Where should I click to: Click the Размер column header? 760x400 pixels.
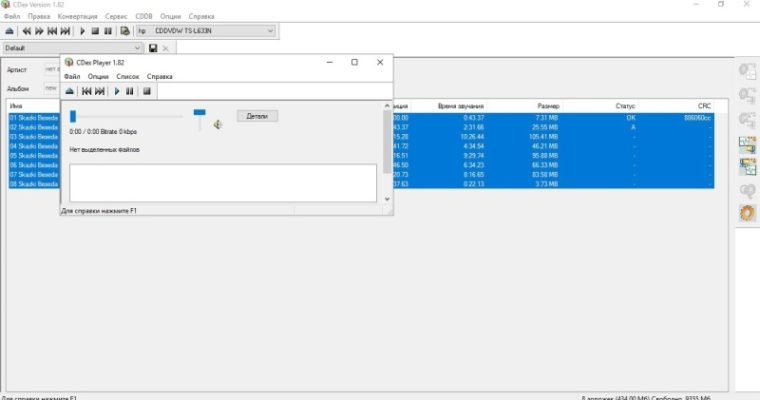coord(547,105)
